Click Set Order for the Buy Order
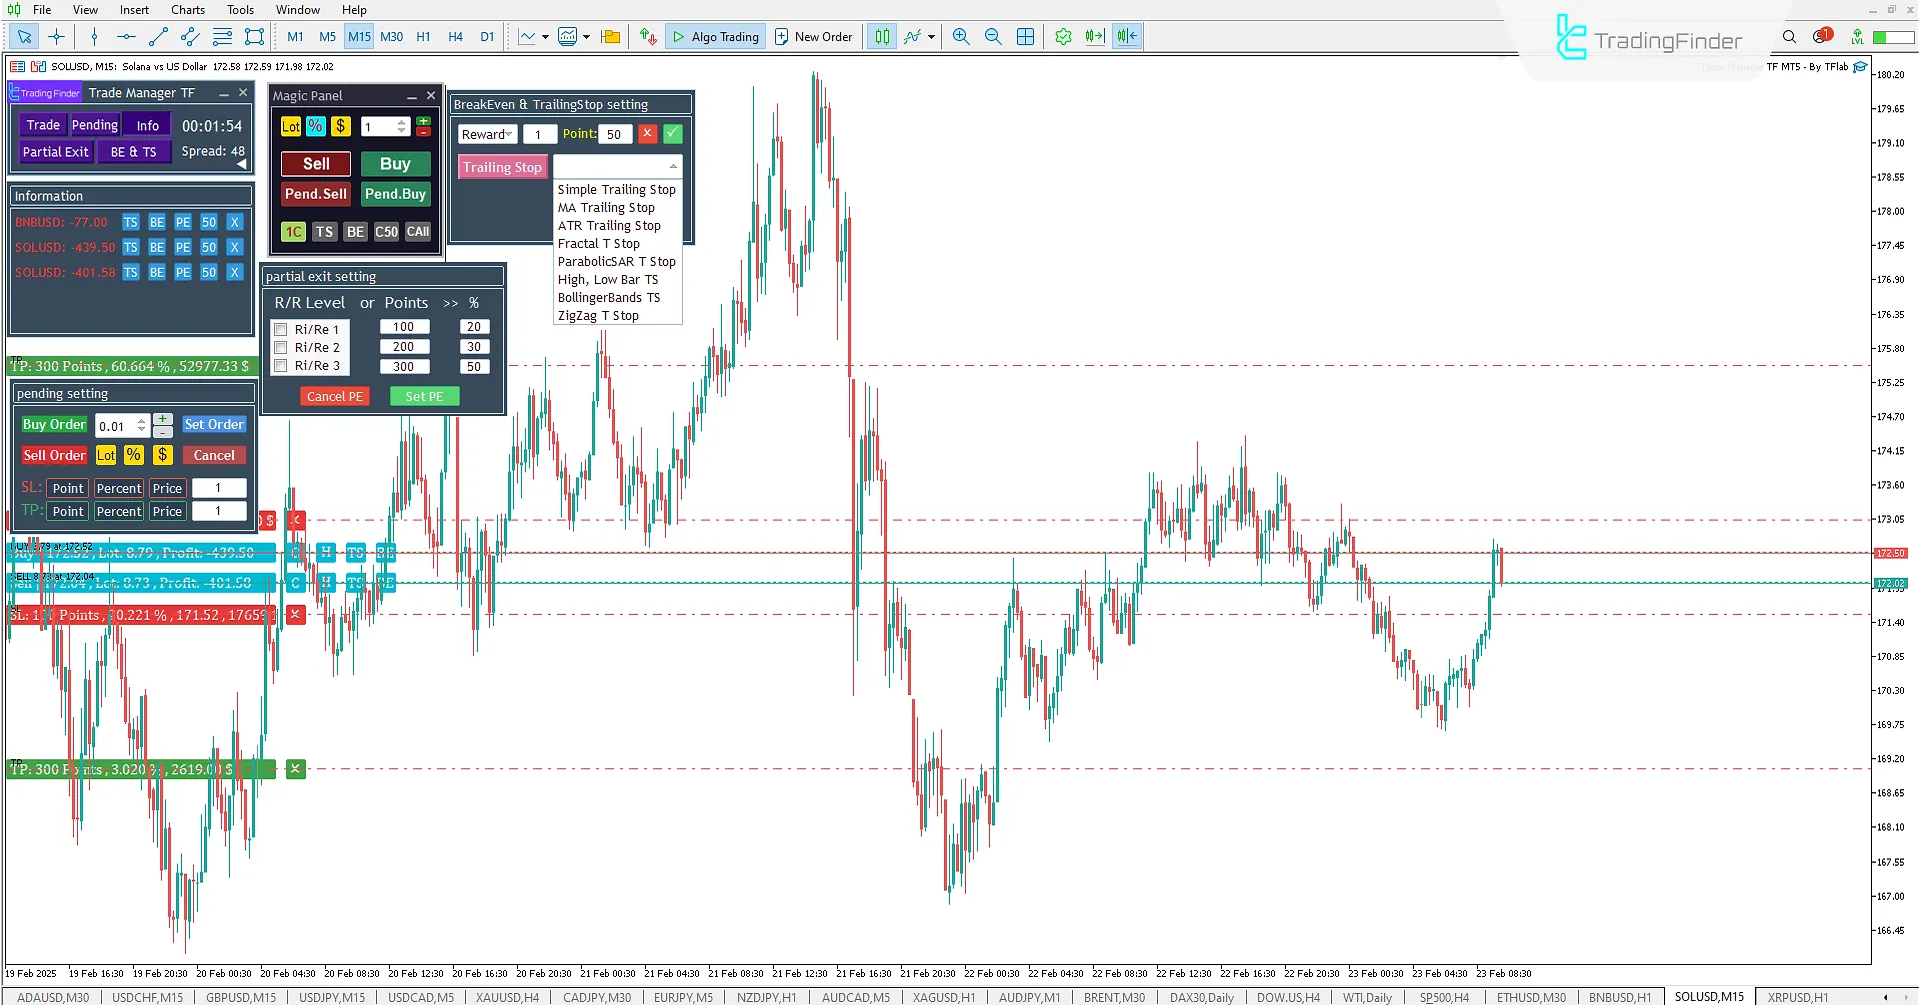The image size is (1920, 1005). click(214, 424)
